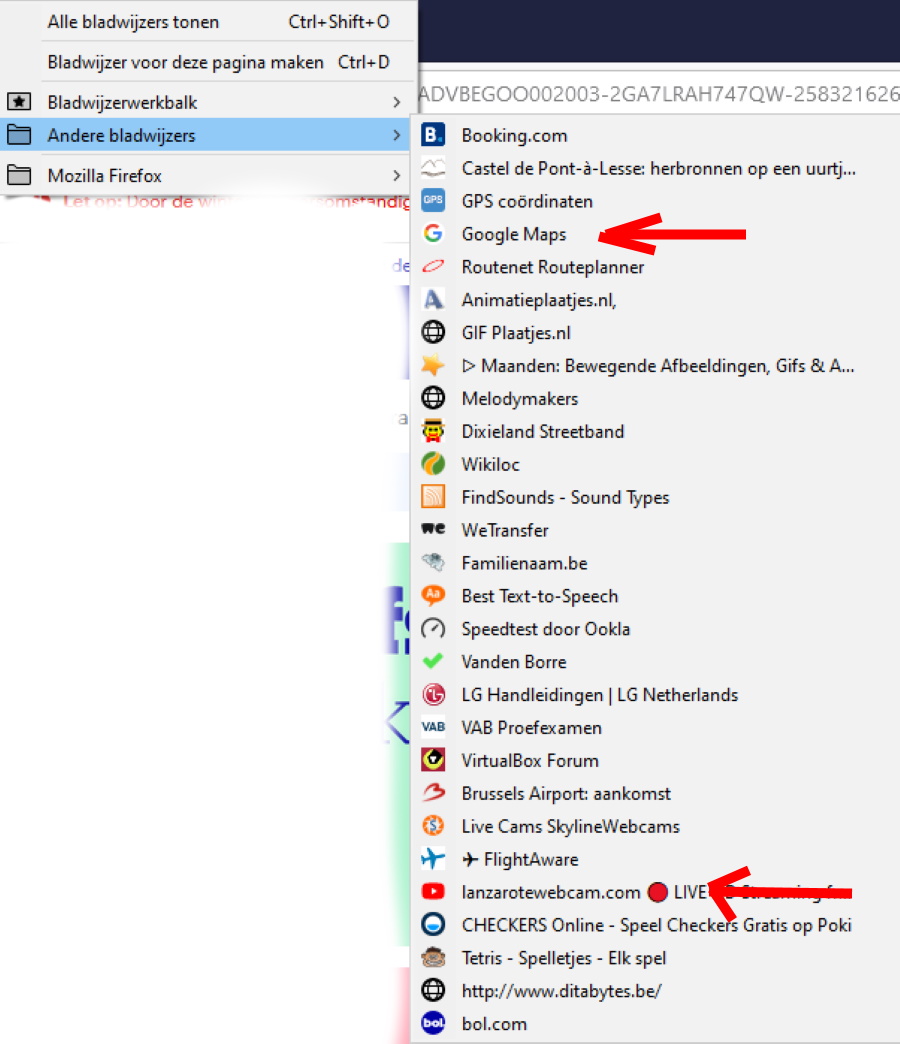Click the SkylineWebcams favicon
Viewport: 900px width, 1044px height.
point(433,826)
